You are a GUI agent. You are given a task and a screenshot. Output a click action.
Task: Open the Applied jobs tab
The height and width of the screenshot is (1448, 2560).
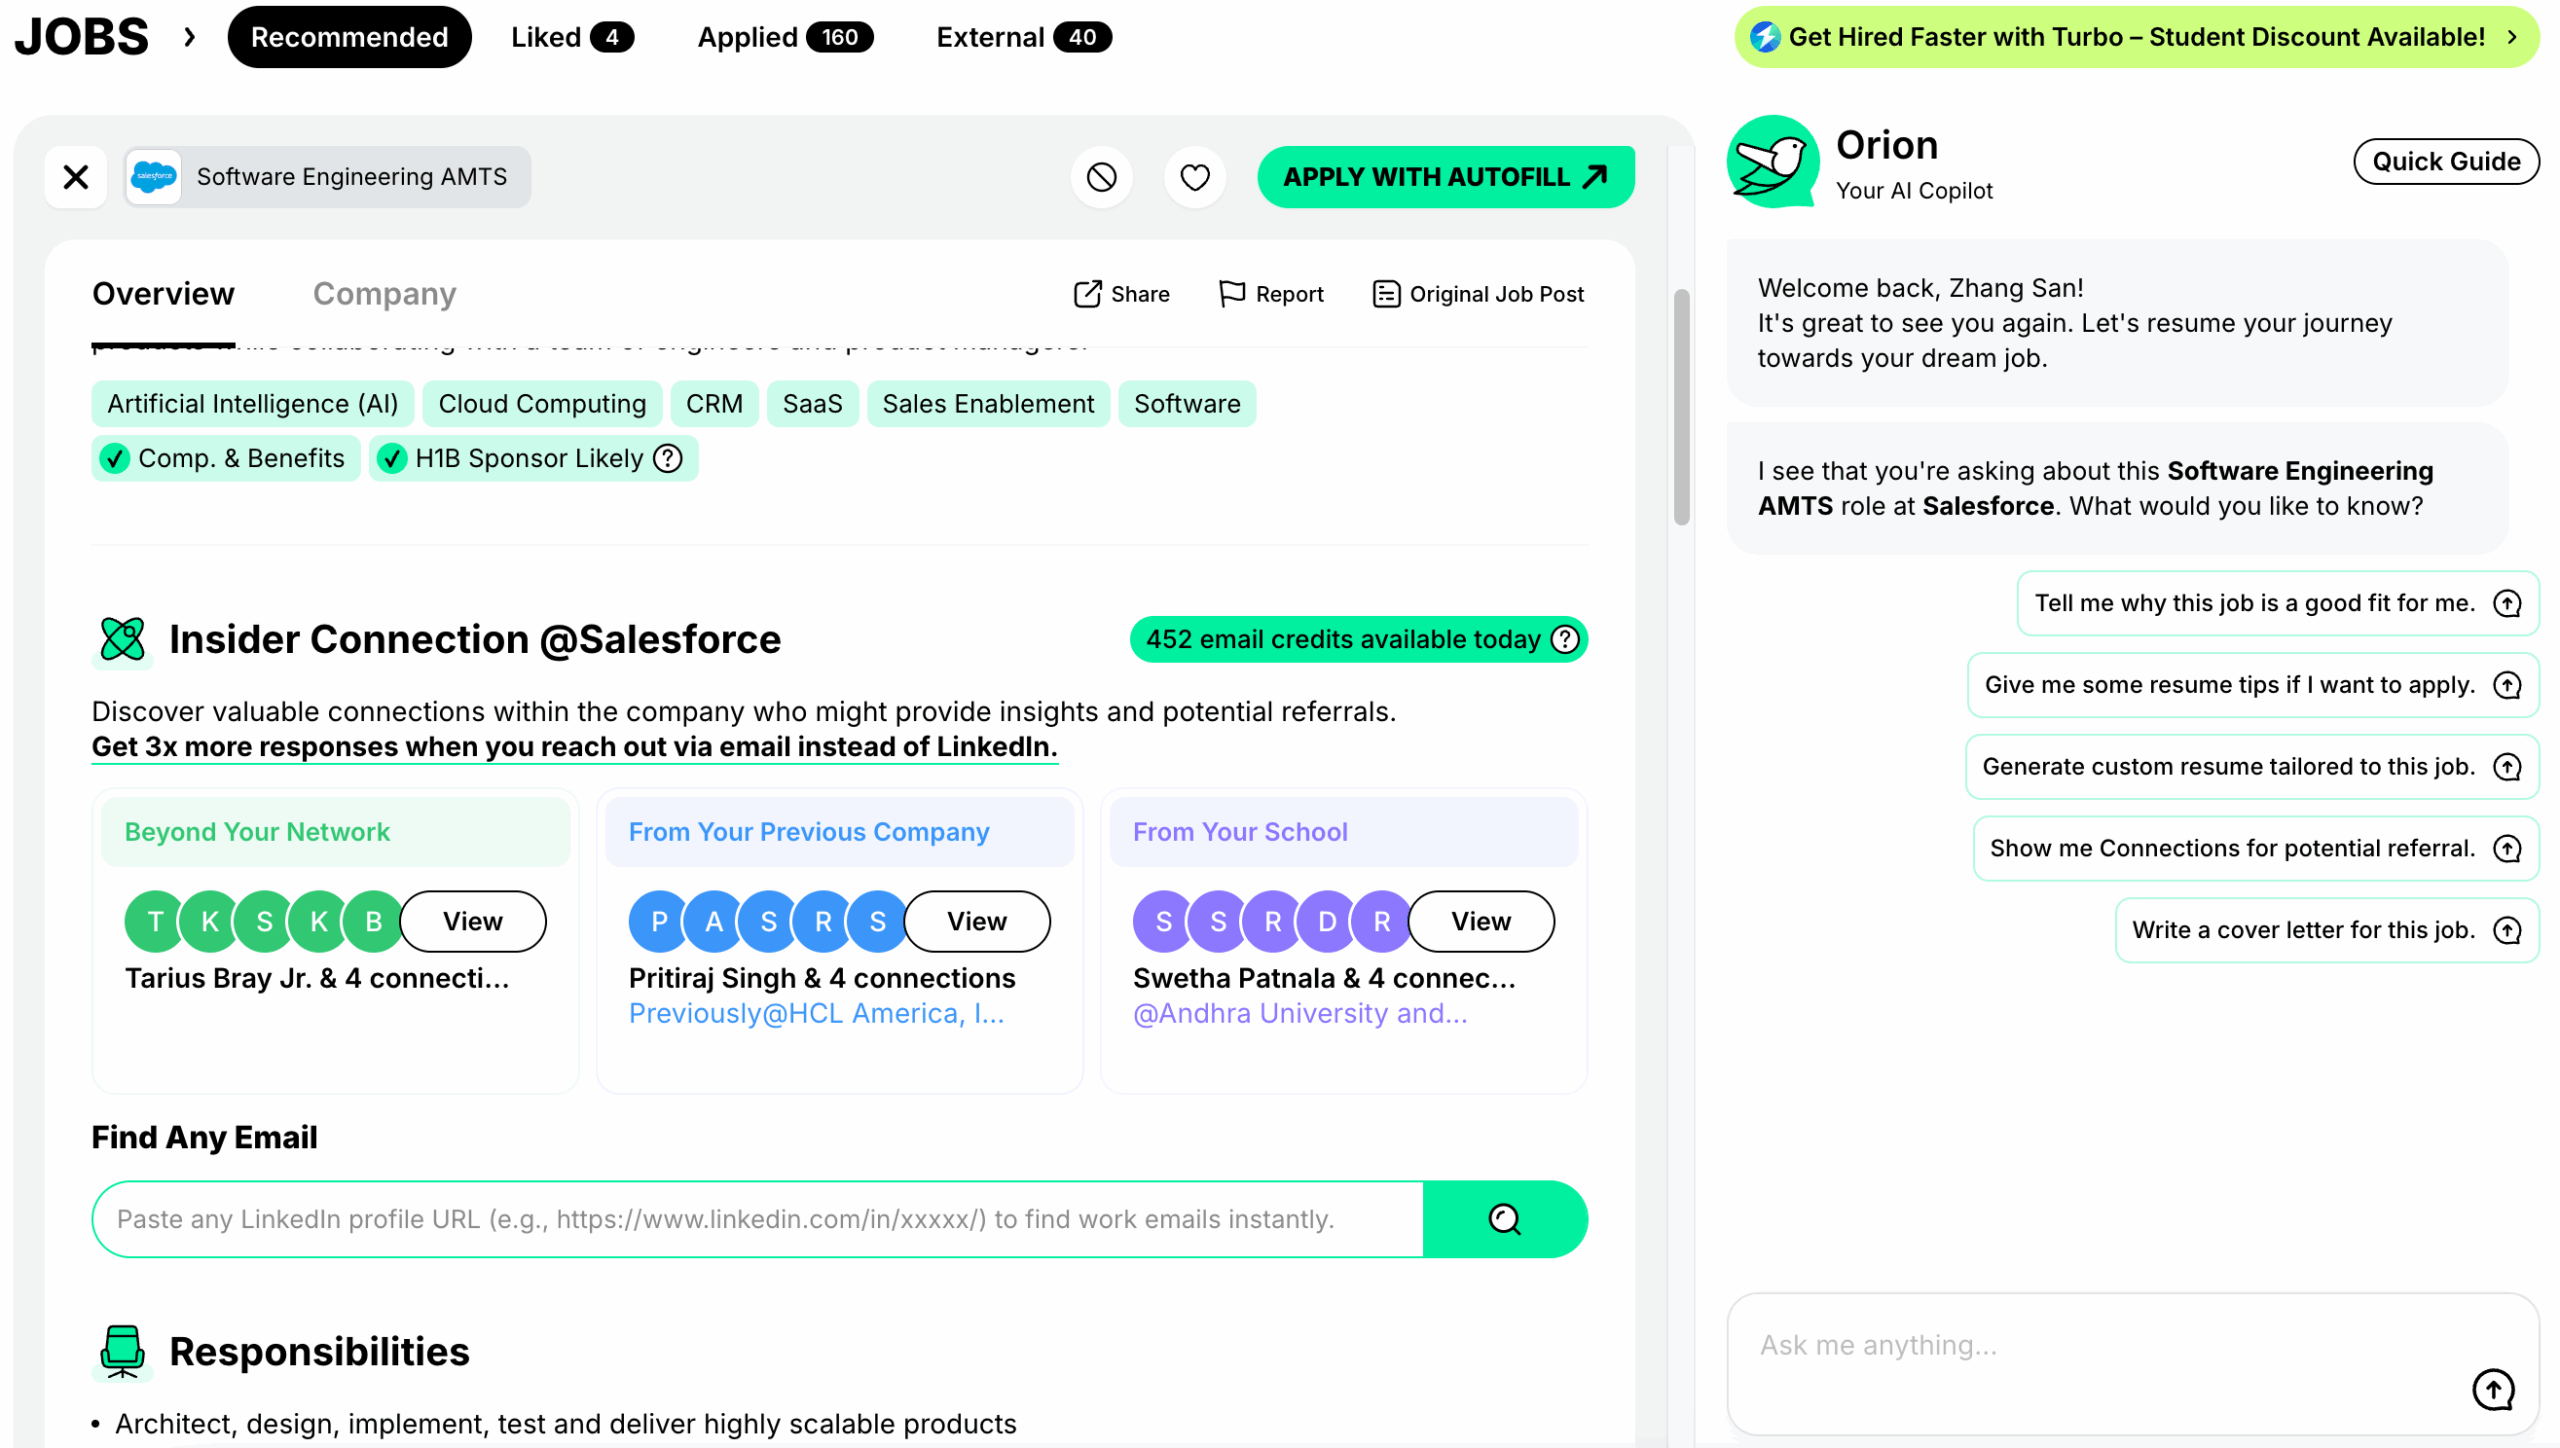[x=784, y=37]
